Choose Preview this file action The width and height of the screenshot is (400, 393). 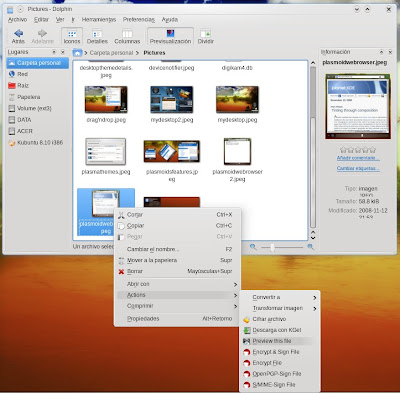(280, 341)
